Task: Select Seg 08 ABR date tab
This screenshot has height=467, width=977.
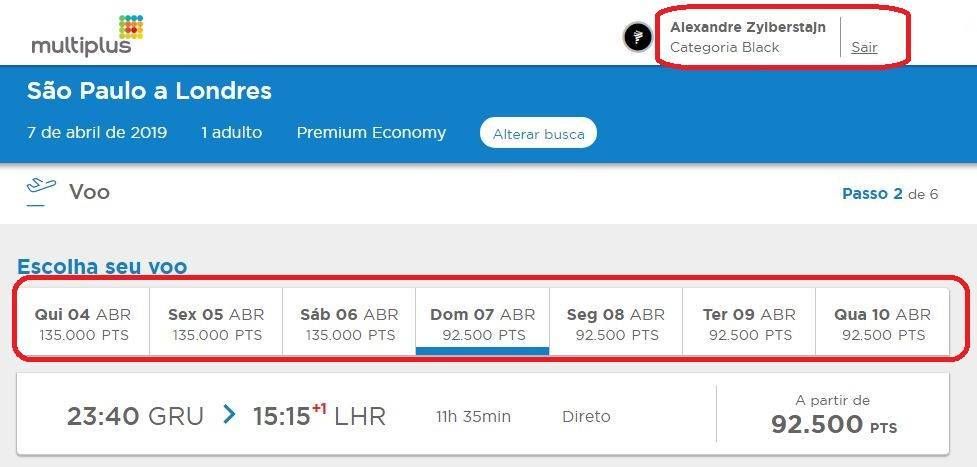Action: 616,324
